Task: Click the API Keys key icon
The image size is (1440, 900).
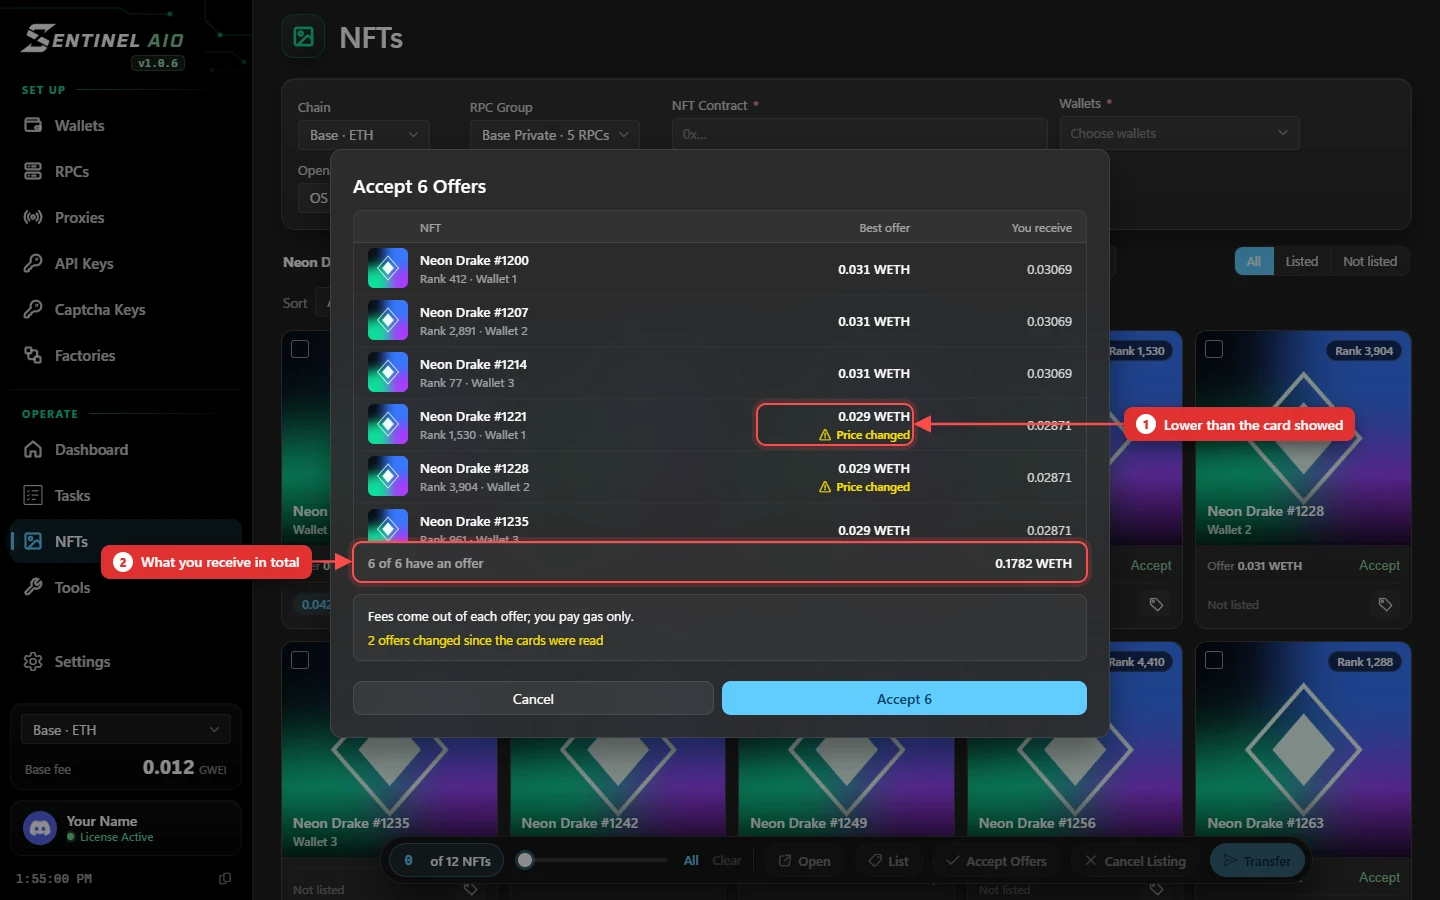Action: tap(33, 263)
